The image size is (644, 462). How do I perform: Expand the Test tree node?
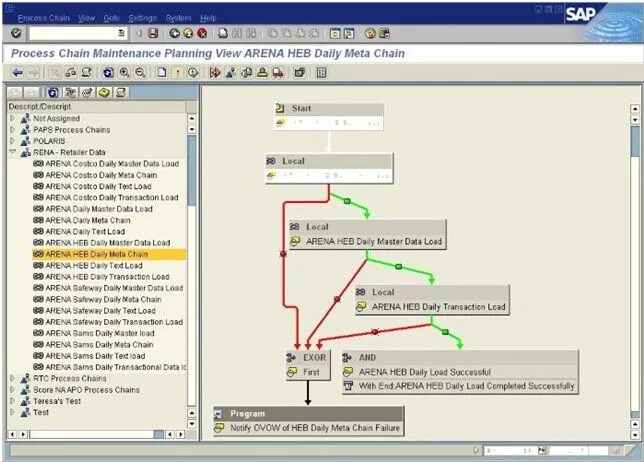(x=12, y=412)
